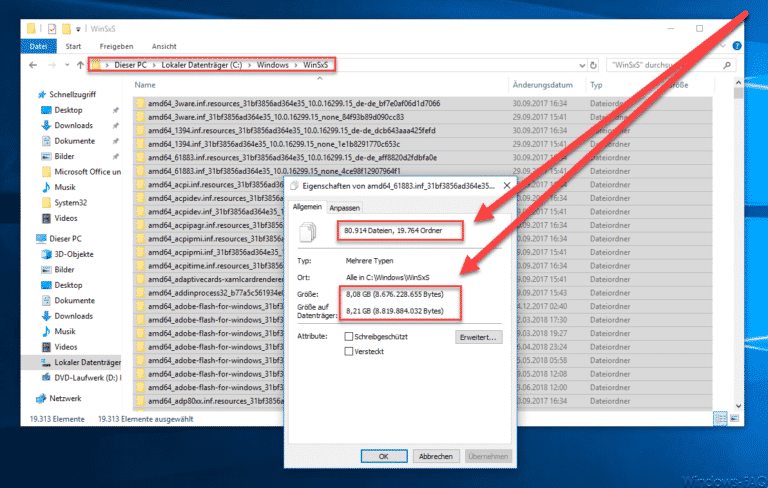Open Bilder under Schnellzugriff
The width and height of the screenshot is (768, 488).
(64, 156)
